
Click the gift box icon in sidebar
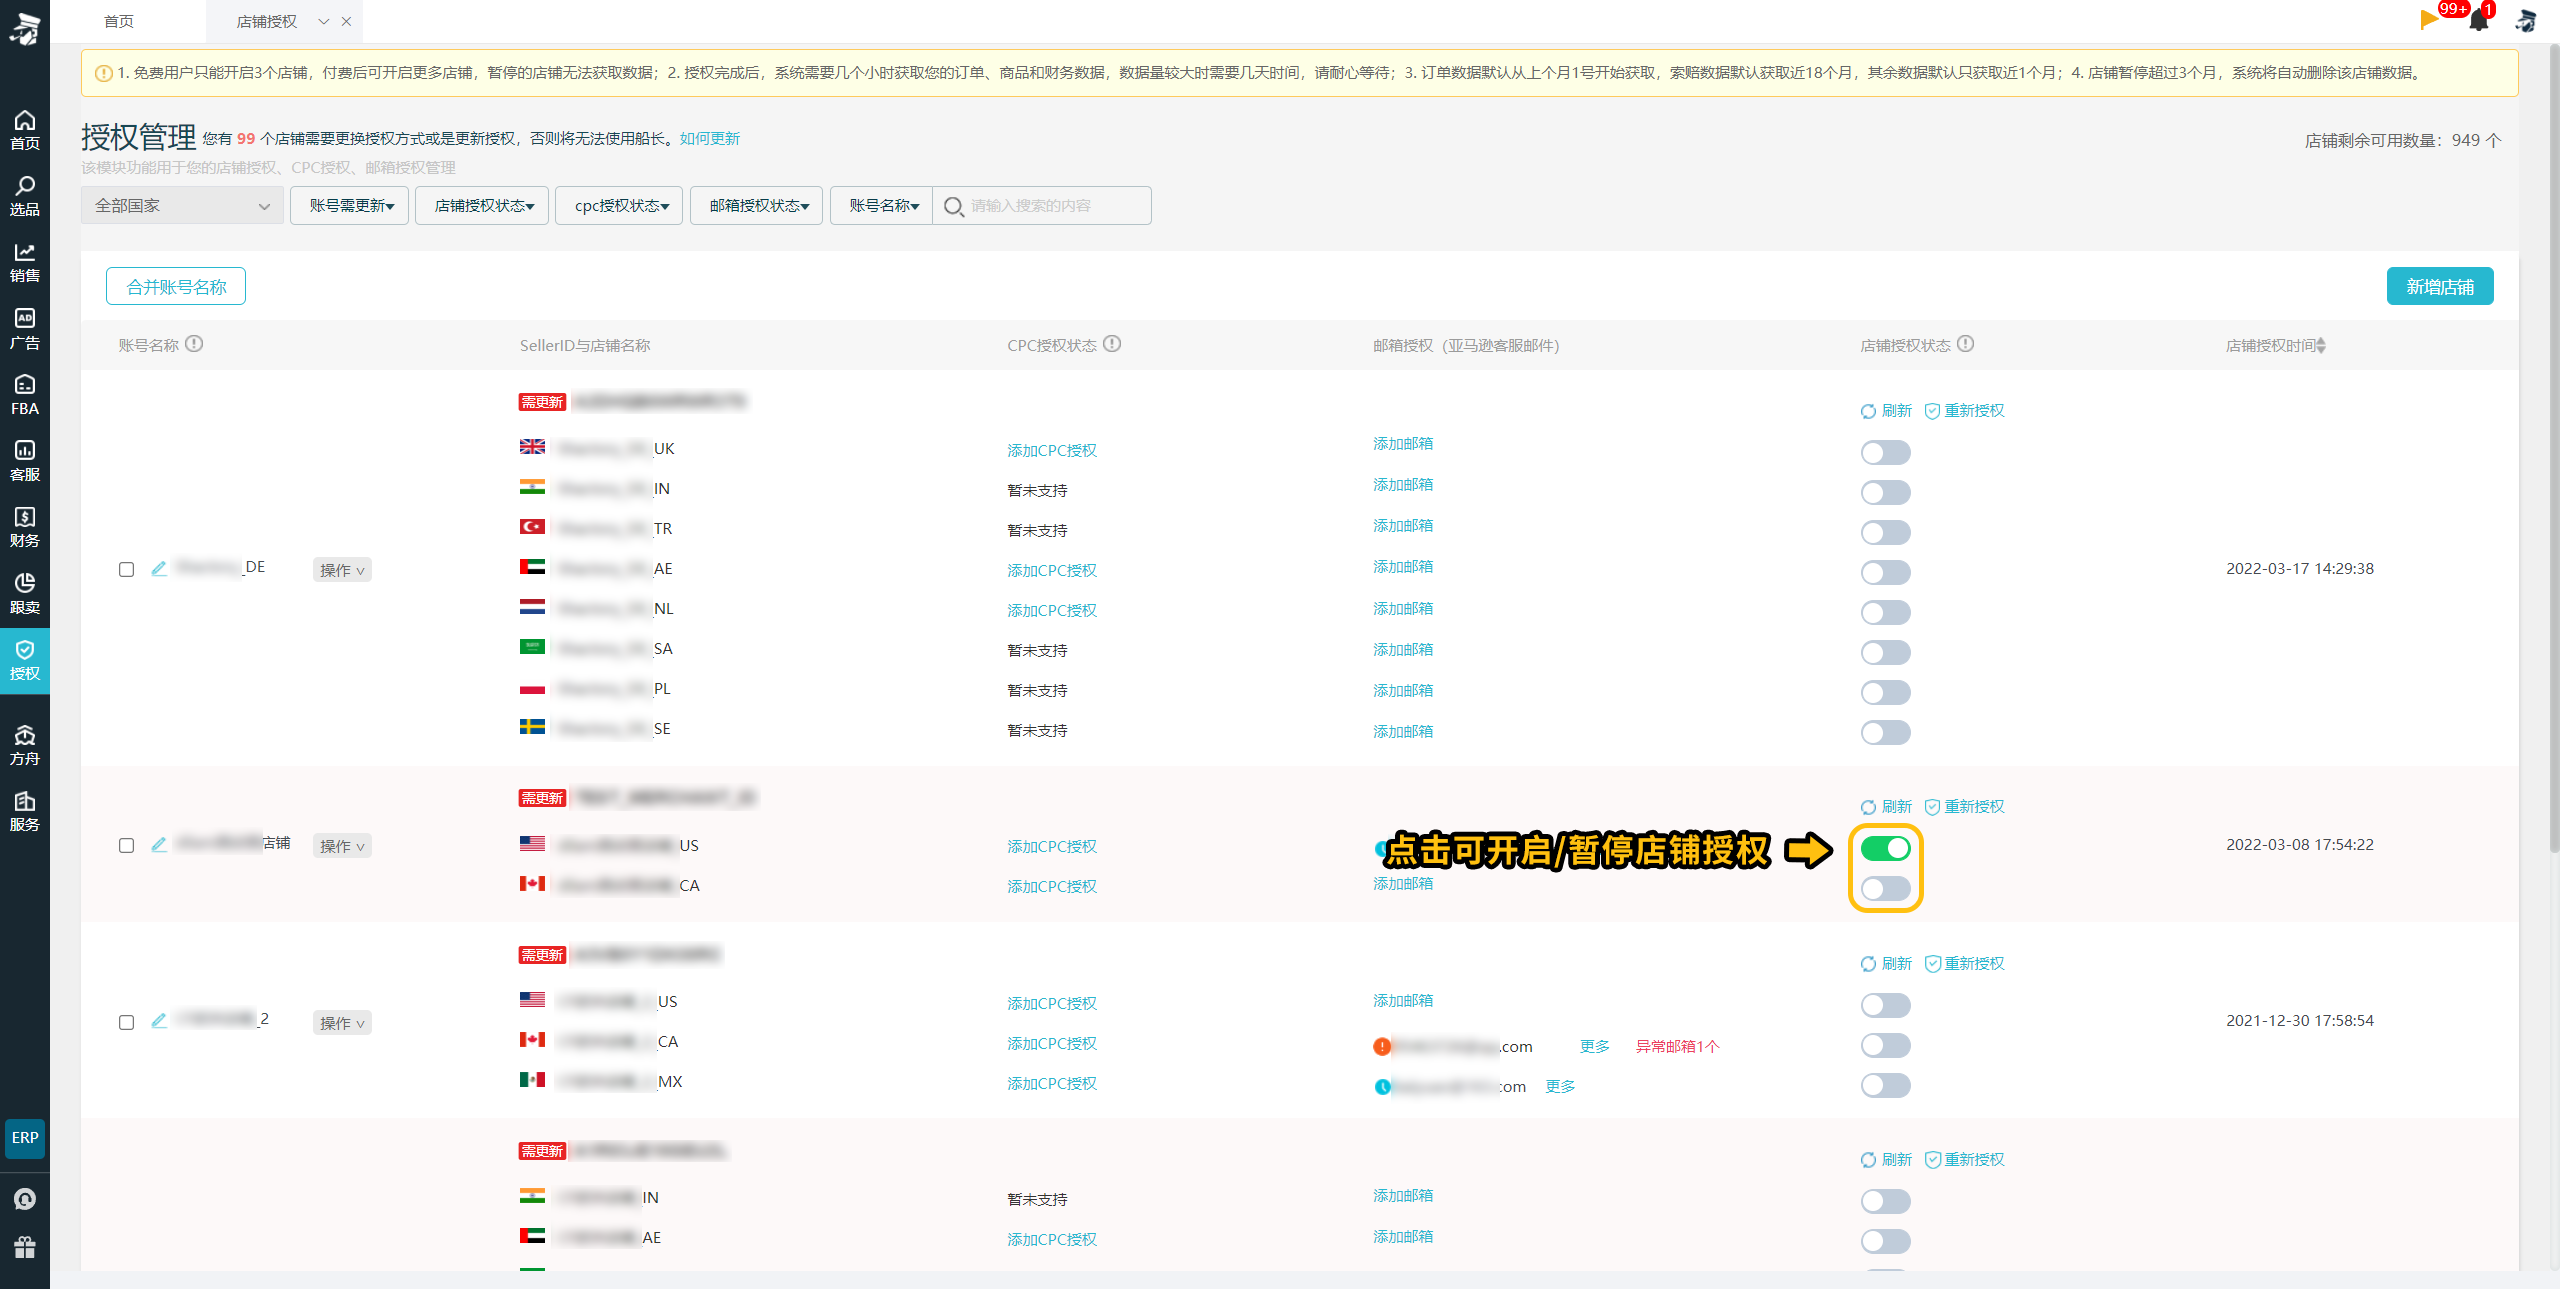point(25,1247)
